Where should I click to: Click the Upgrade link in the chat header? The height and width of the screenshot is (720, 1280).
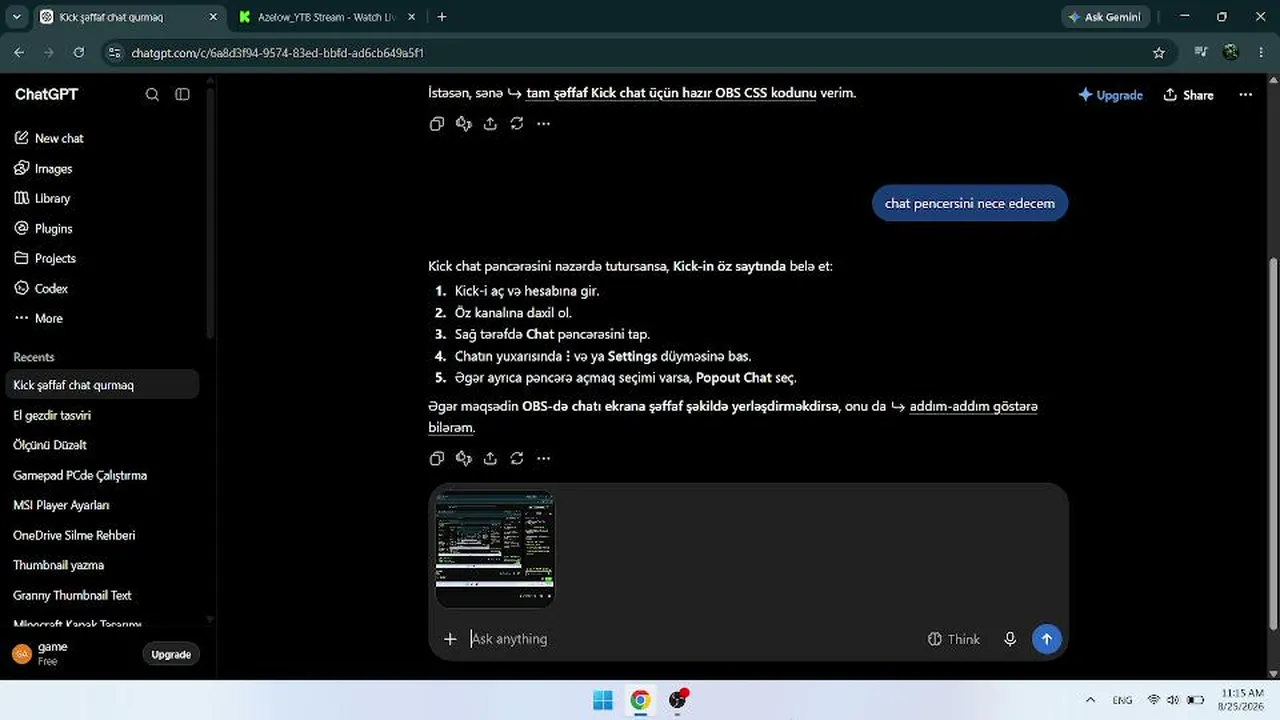click(1110, 95)
